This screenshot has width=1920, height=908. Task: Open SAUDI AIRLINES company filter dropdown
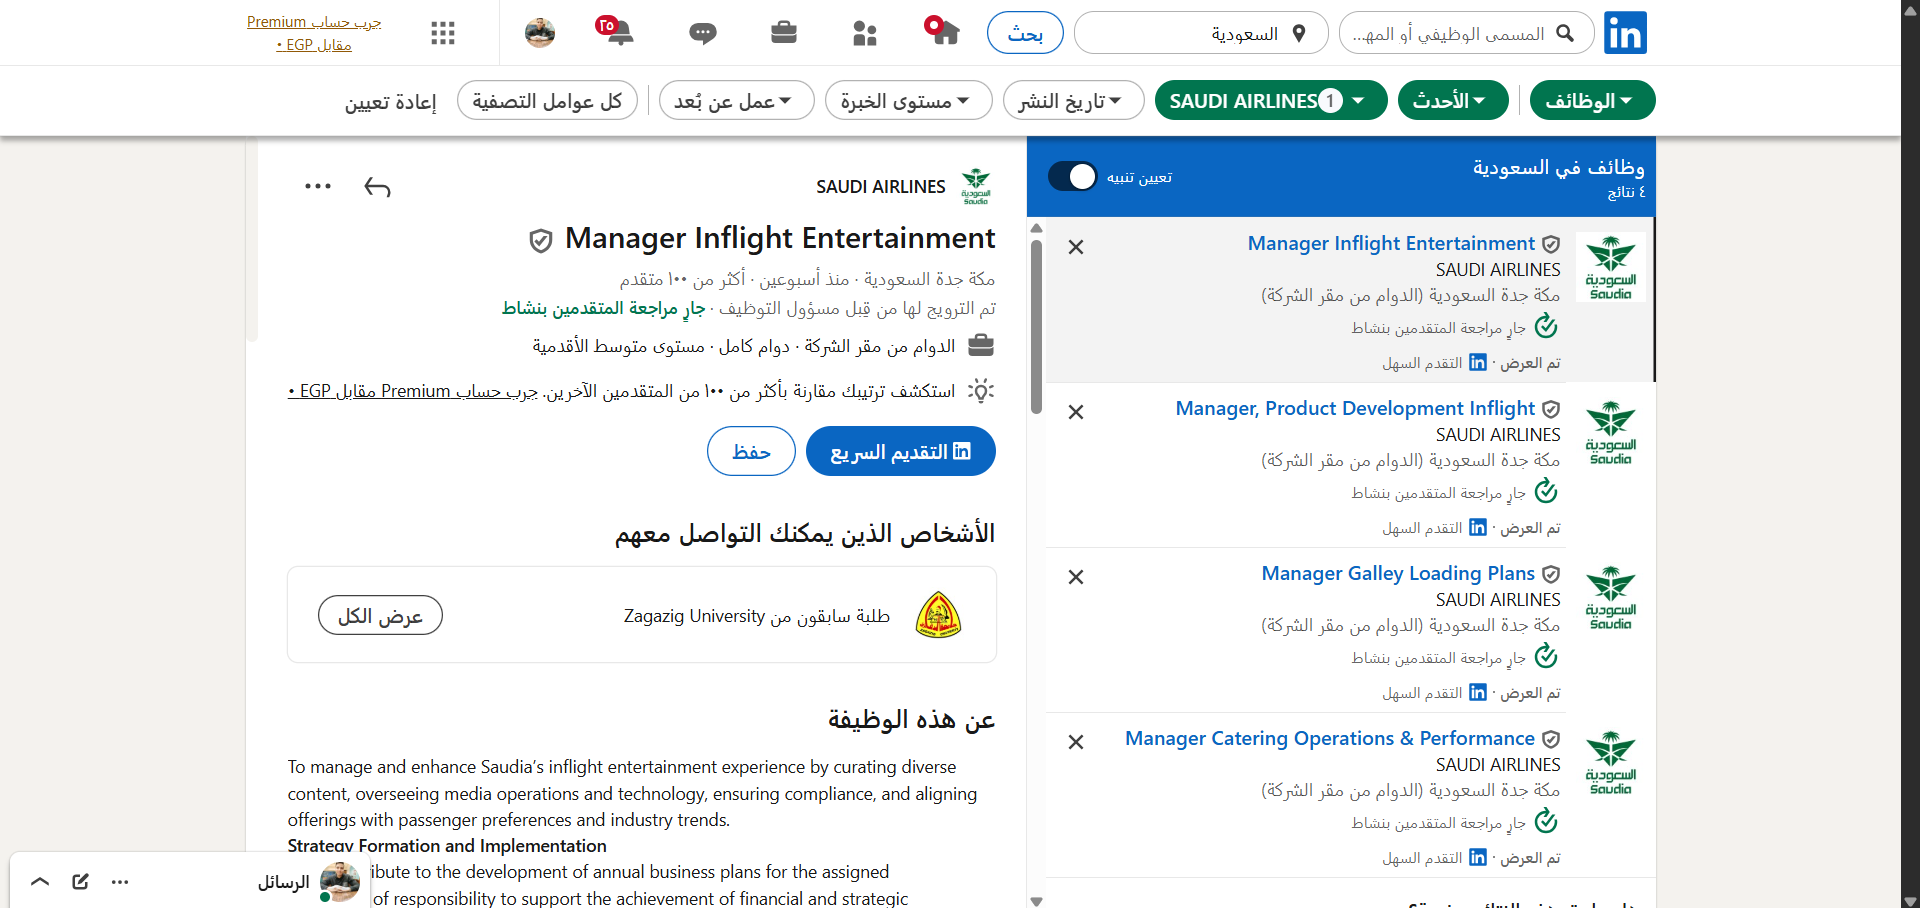tap(1270, 101)
